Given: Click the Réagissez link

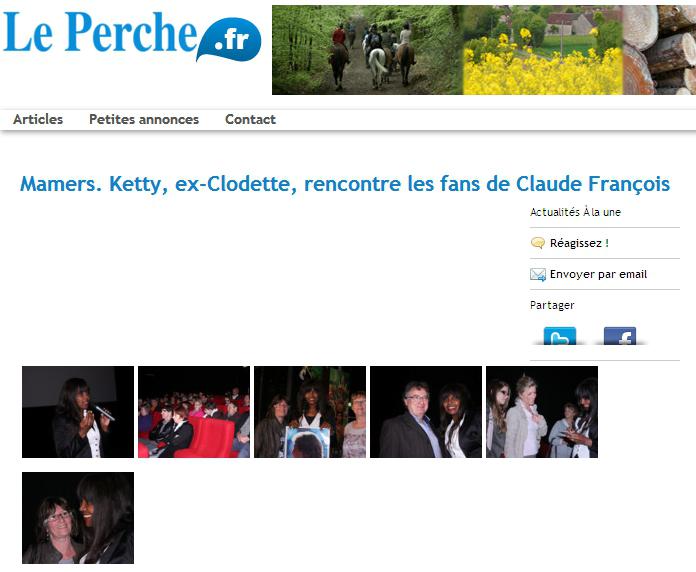Looking at the screenshot, I should click(579, 243).
